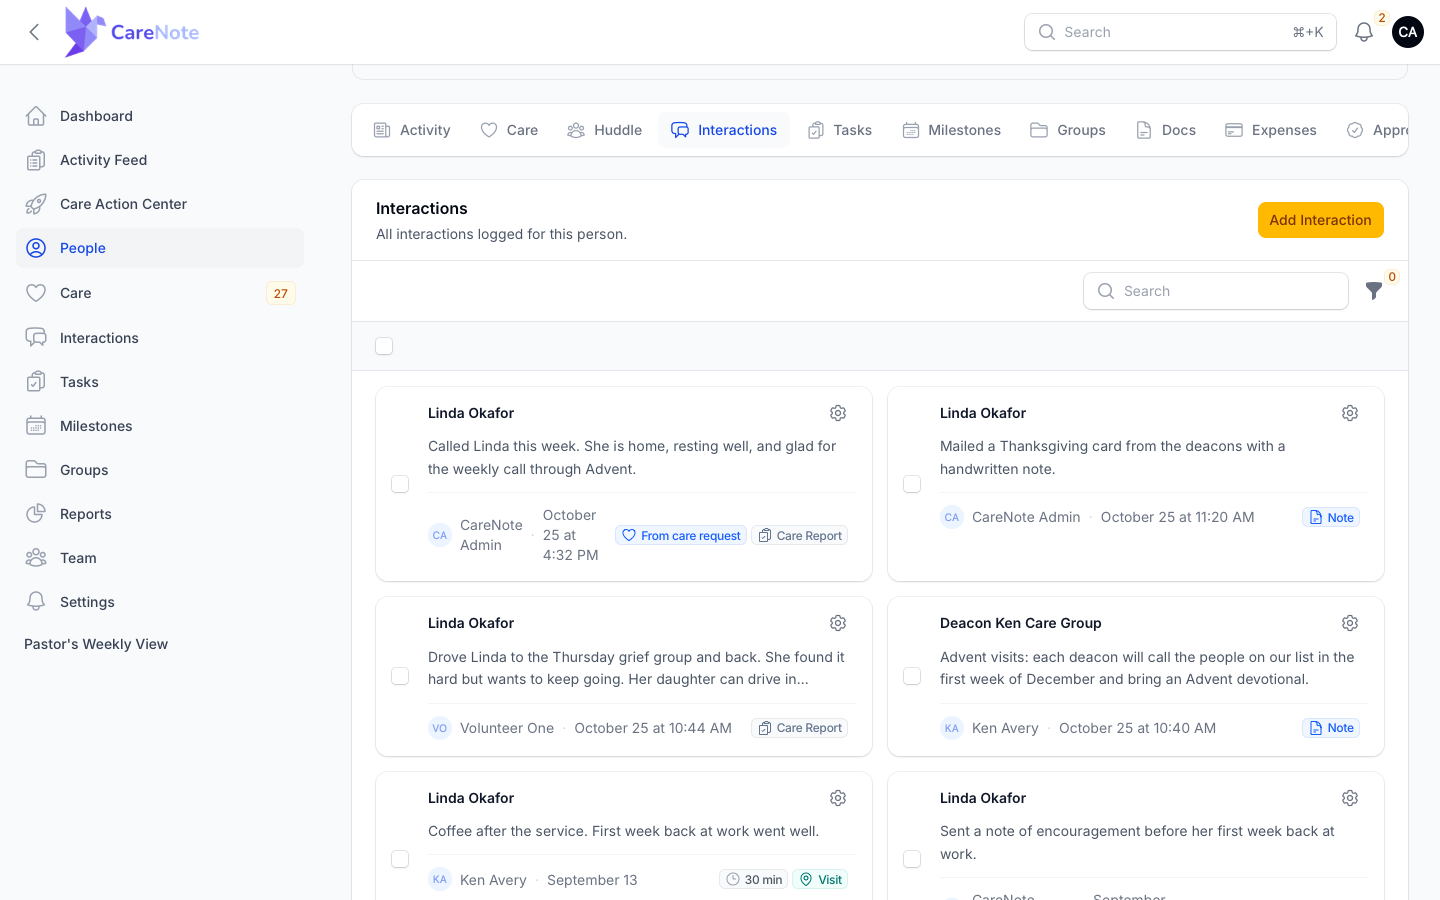Screen dimensions: 1440x900
Task: Open the Expenses tab
Action: [1271, 130]
